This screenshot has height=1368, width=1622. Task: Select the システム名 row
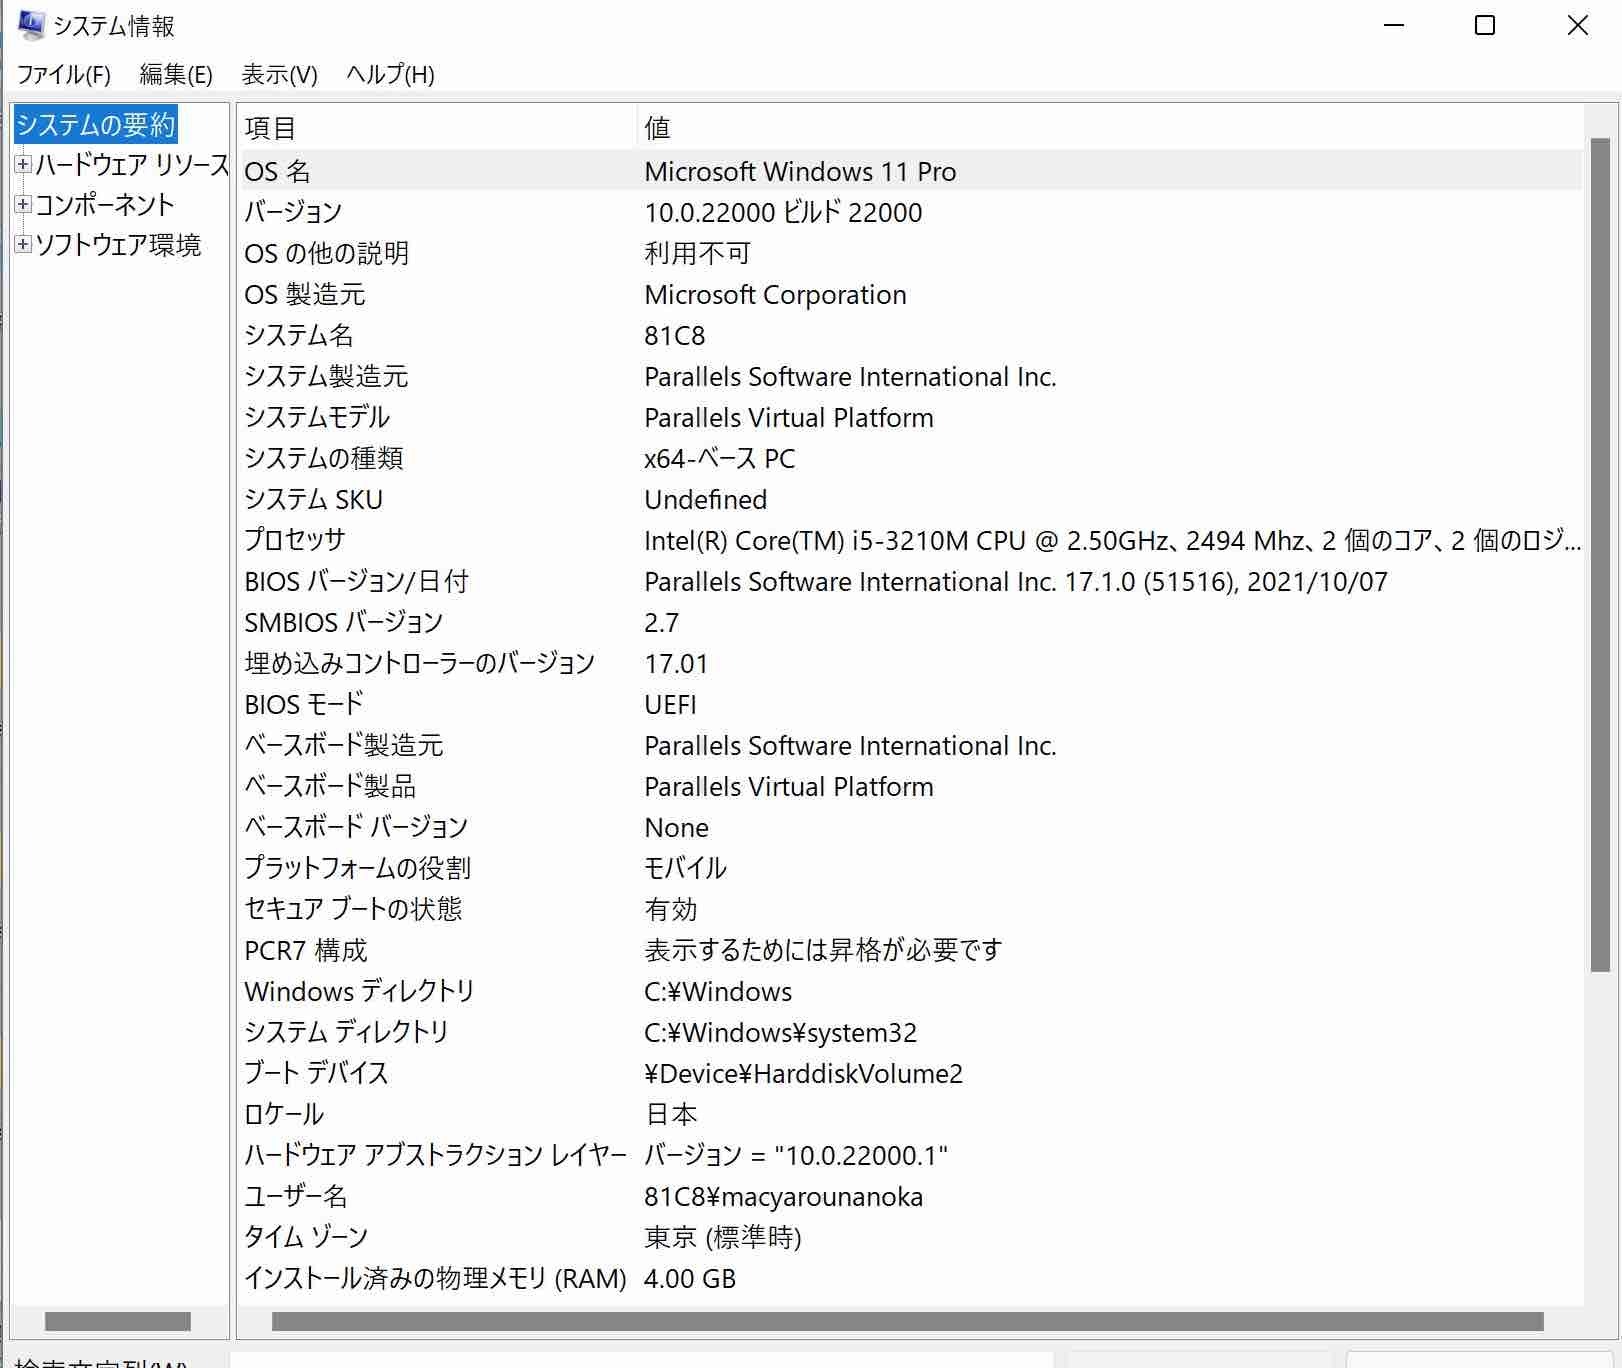[x=911, y=335]
